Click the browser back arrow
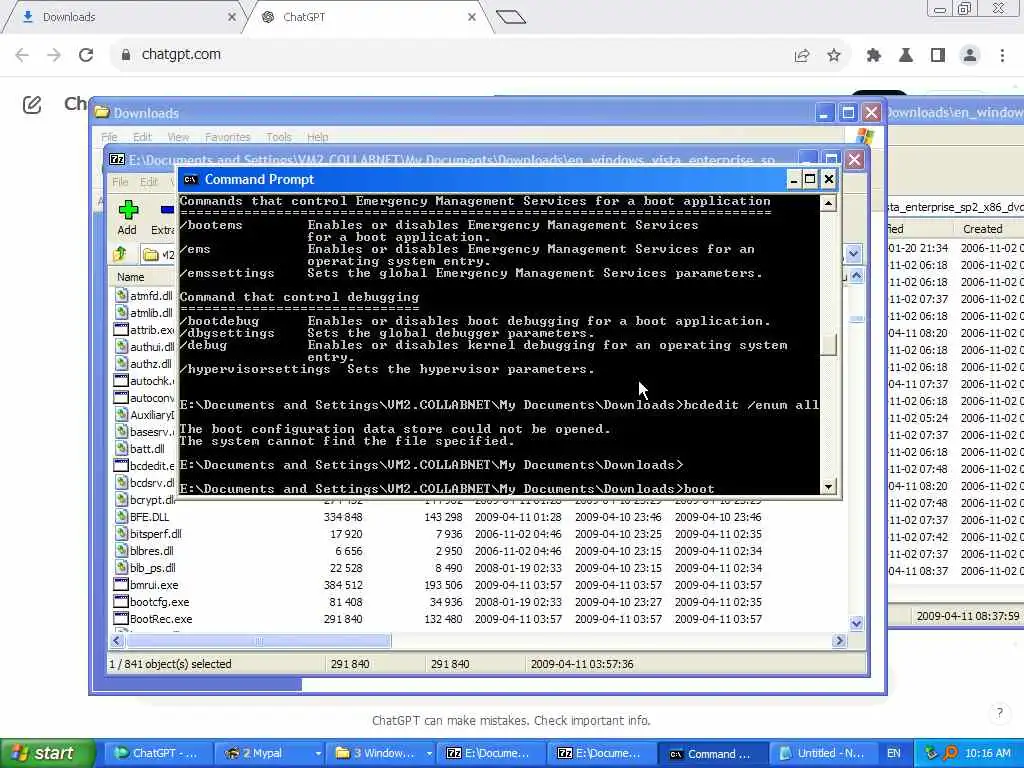 click(22, 55)
